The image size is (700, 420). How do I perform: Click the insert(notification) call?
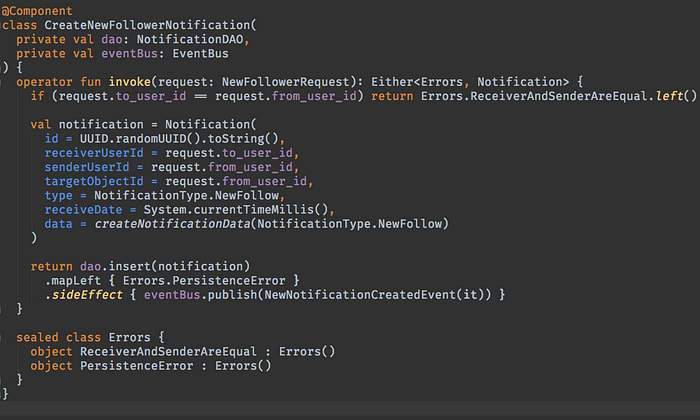click(179, 266)
